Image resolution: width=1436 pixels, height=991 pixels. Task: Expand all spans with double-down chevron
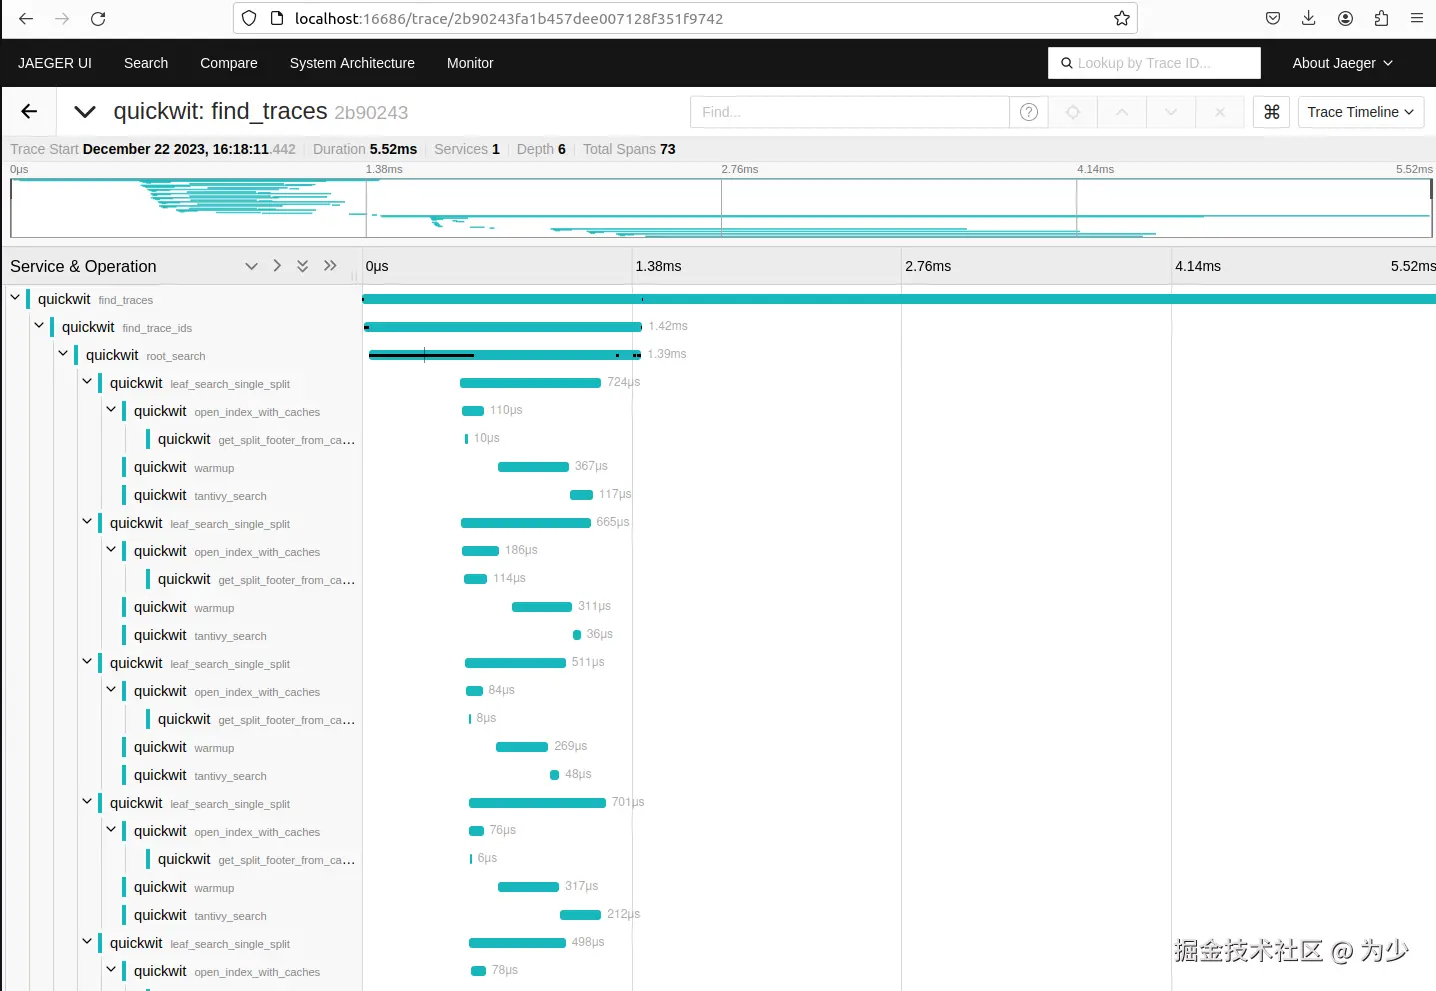click(x=303, y=266)
